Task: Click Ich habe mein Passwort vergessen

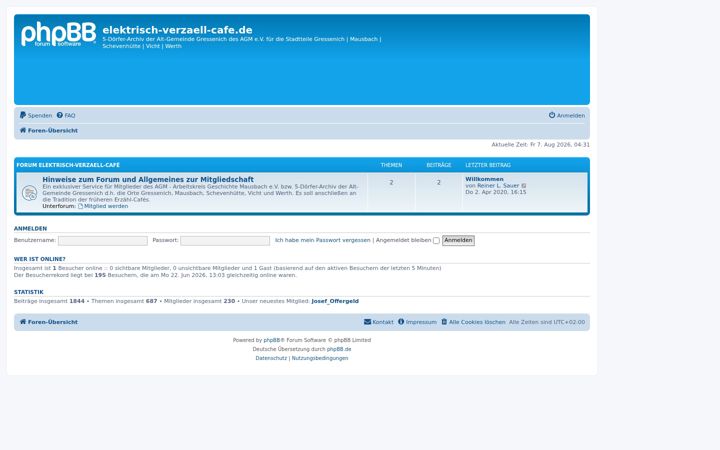Action: [x=322, y=240]
